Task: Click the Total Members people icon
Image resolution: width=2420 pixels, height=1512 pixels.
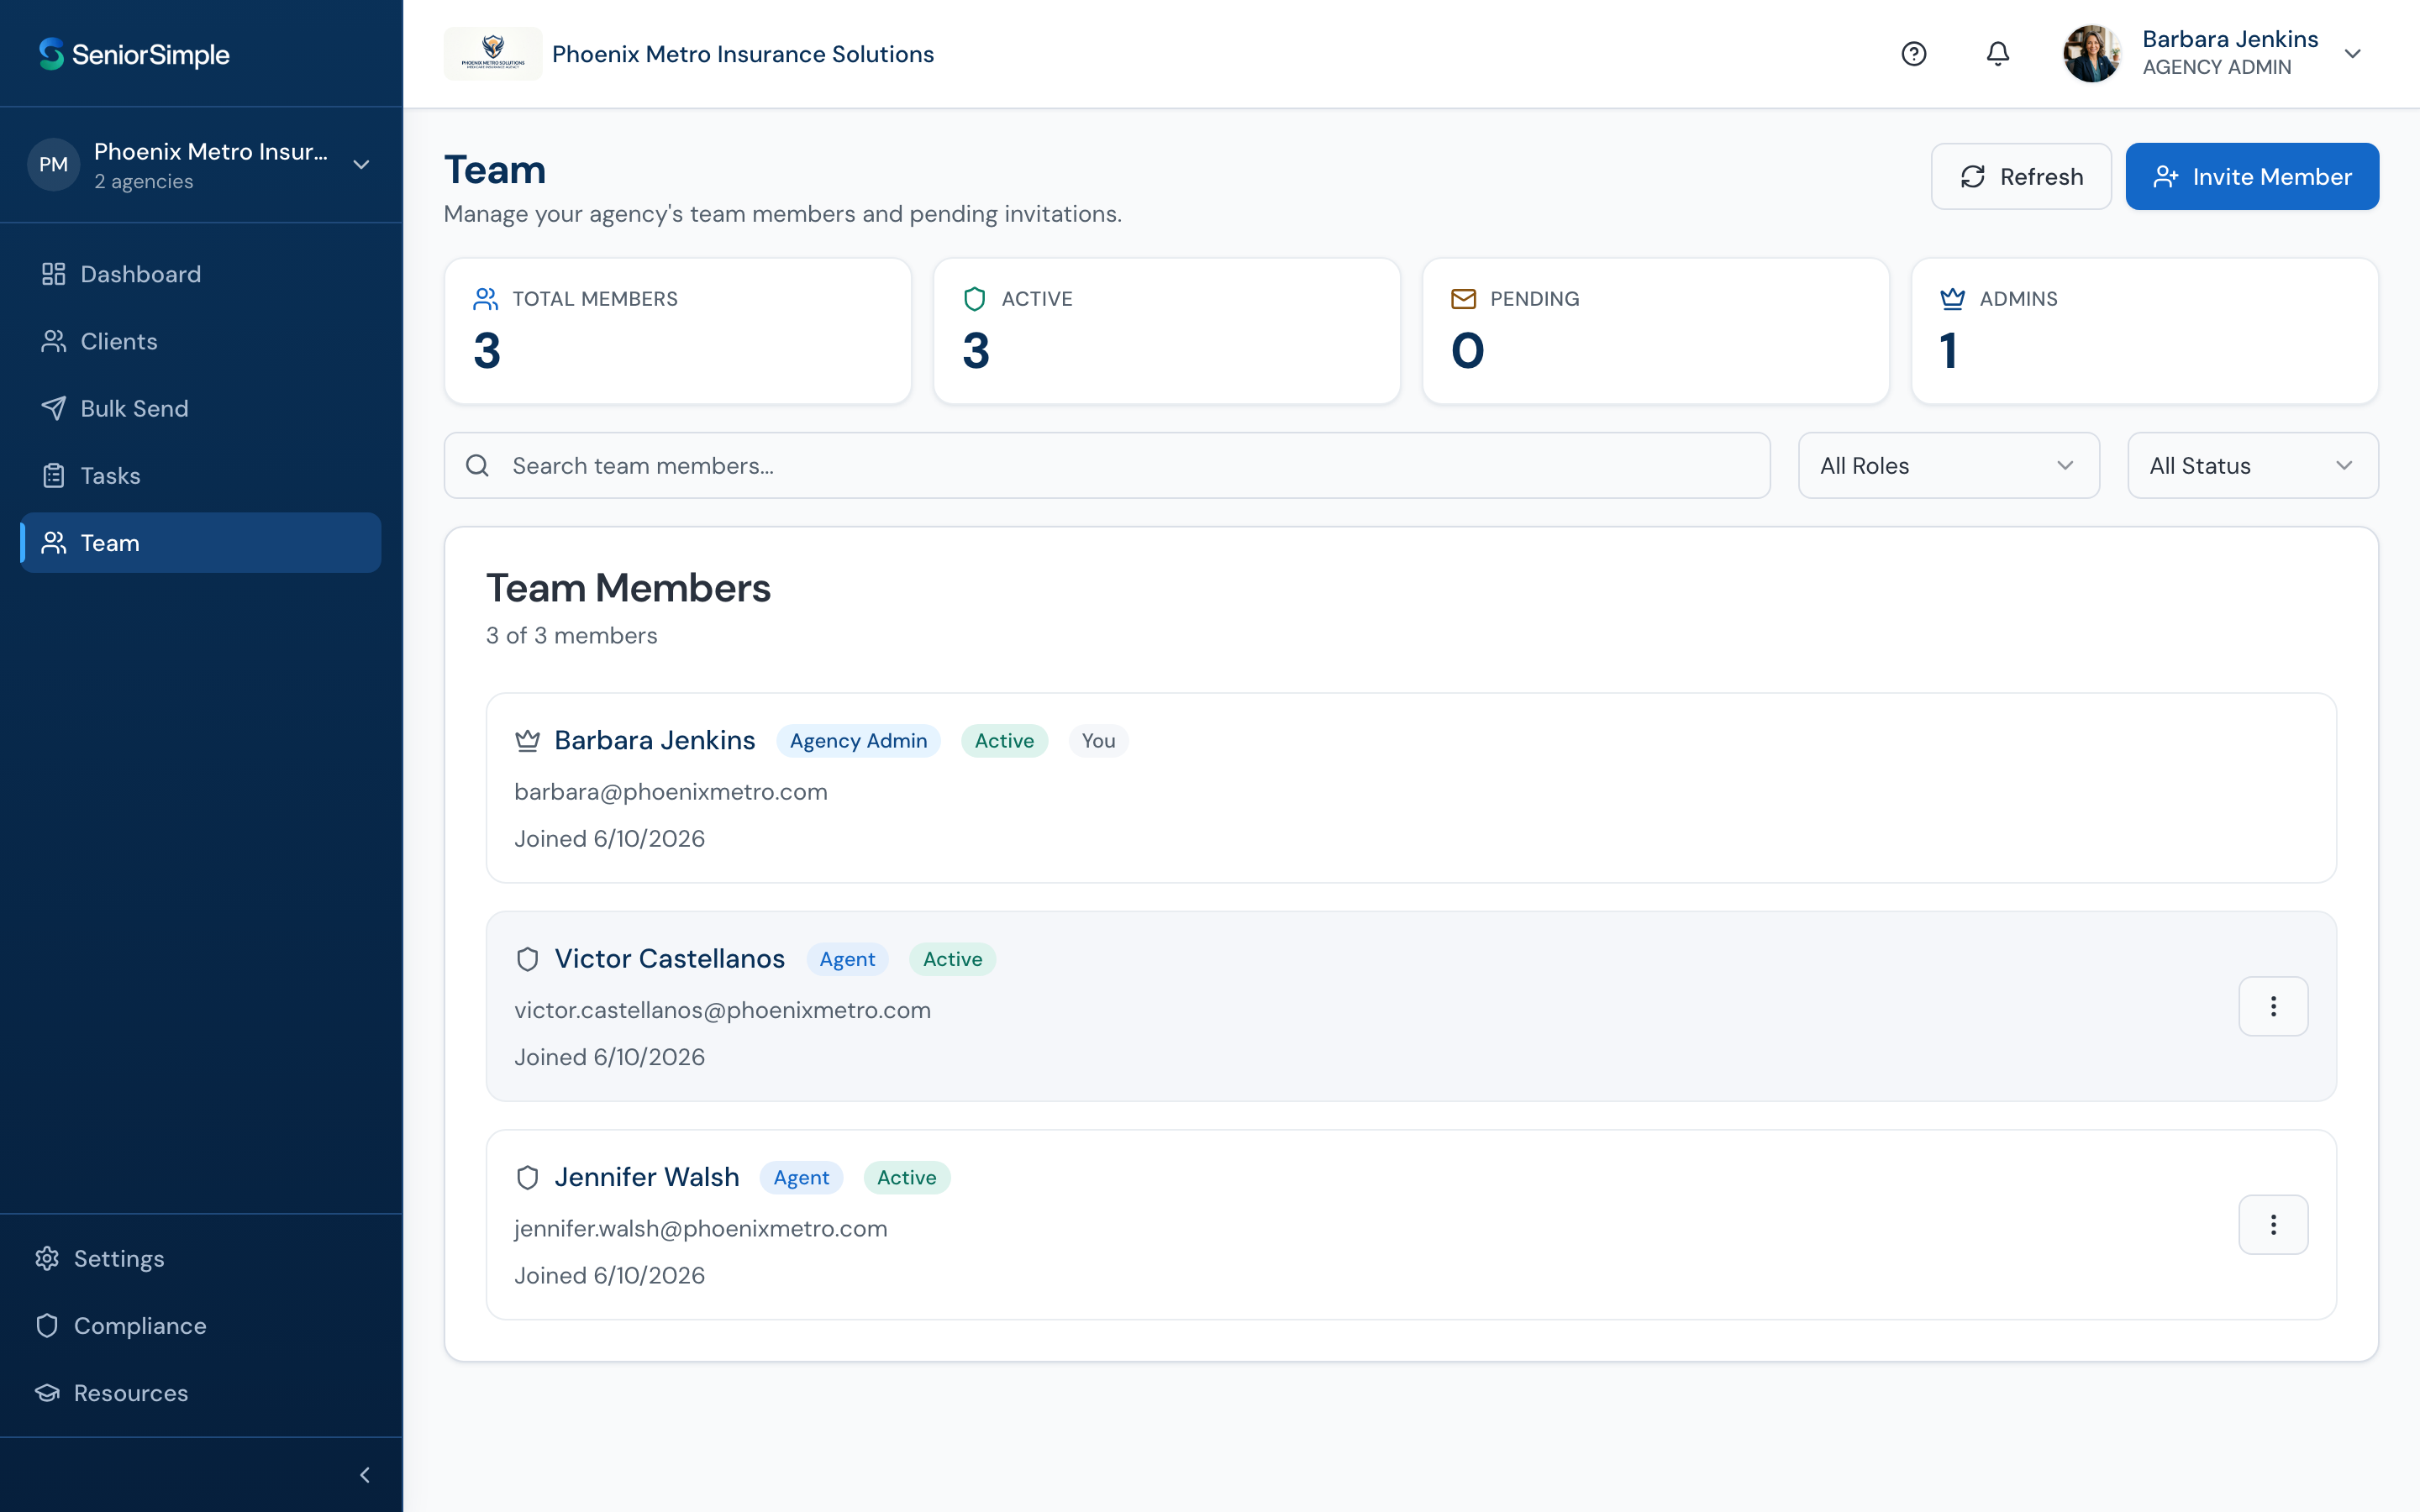Action: click(x=486, y=299)
